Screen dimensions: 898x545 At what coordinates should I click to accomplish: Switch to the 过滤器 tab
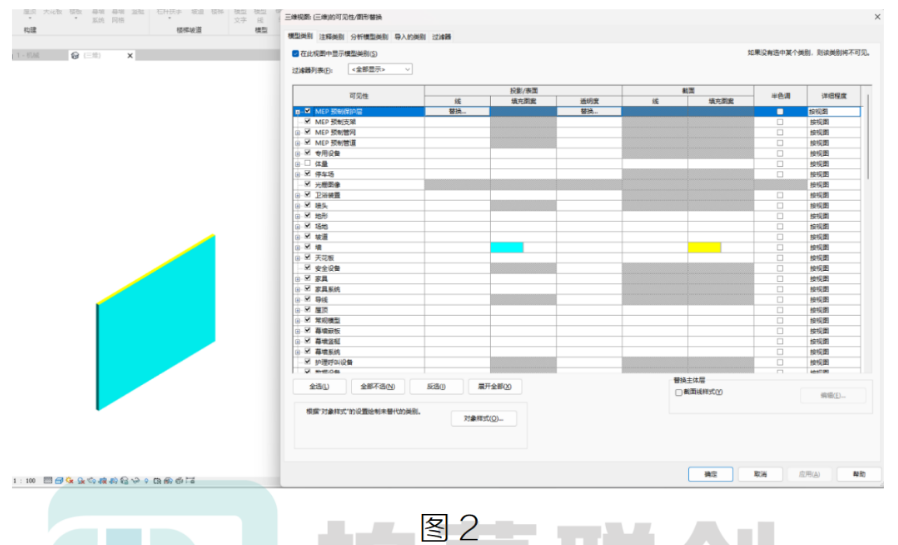(x=442, y=37)
